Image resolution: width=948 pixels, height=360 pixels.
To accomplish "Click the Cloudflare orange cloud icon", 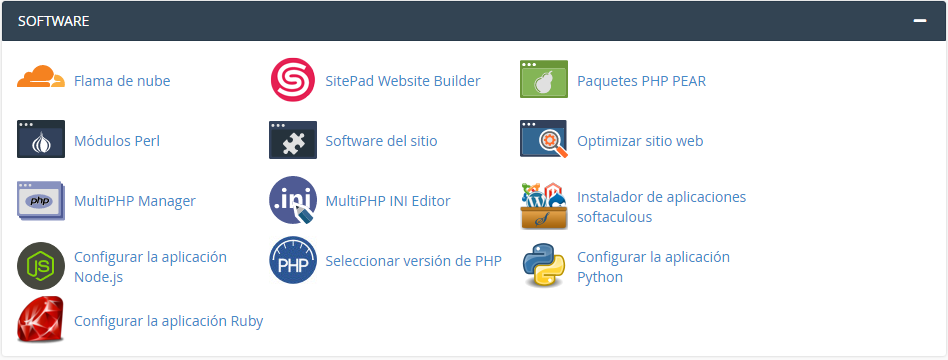I will 41,77.
